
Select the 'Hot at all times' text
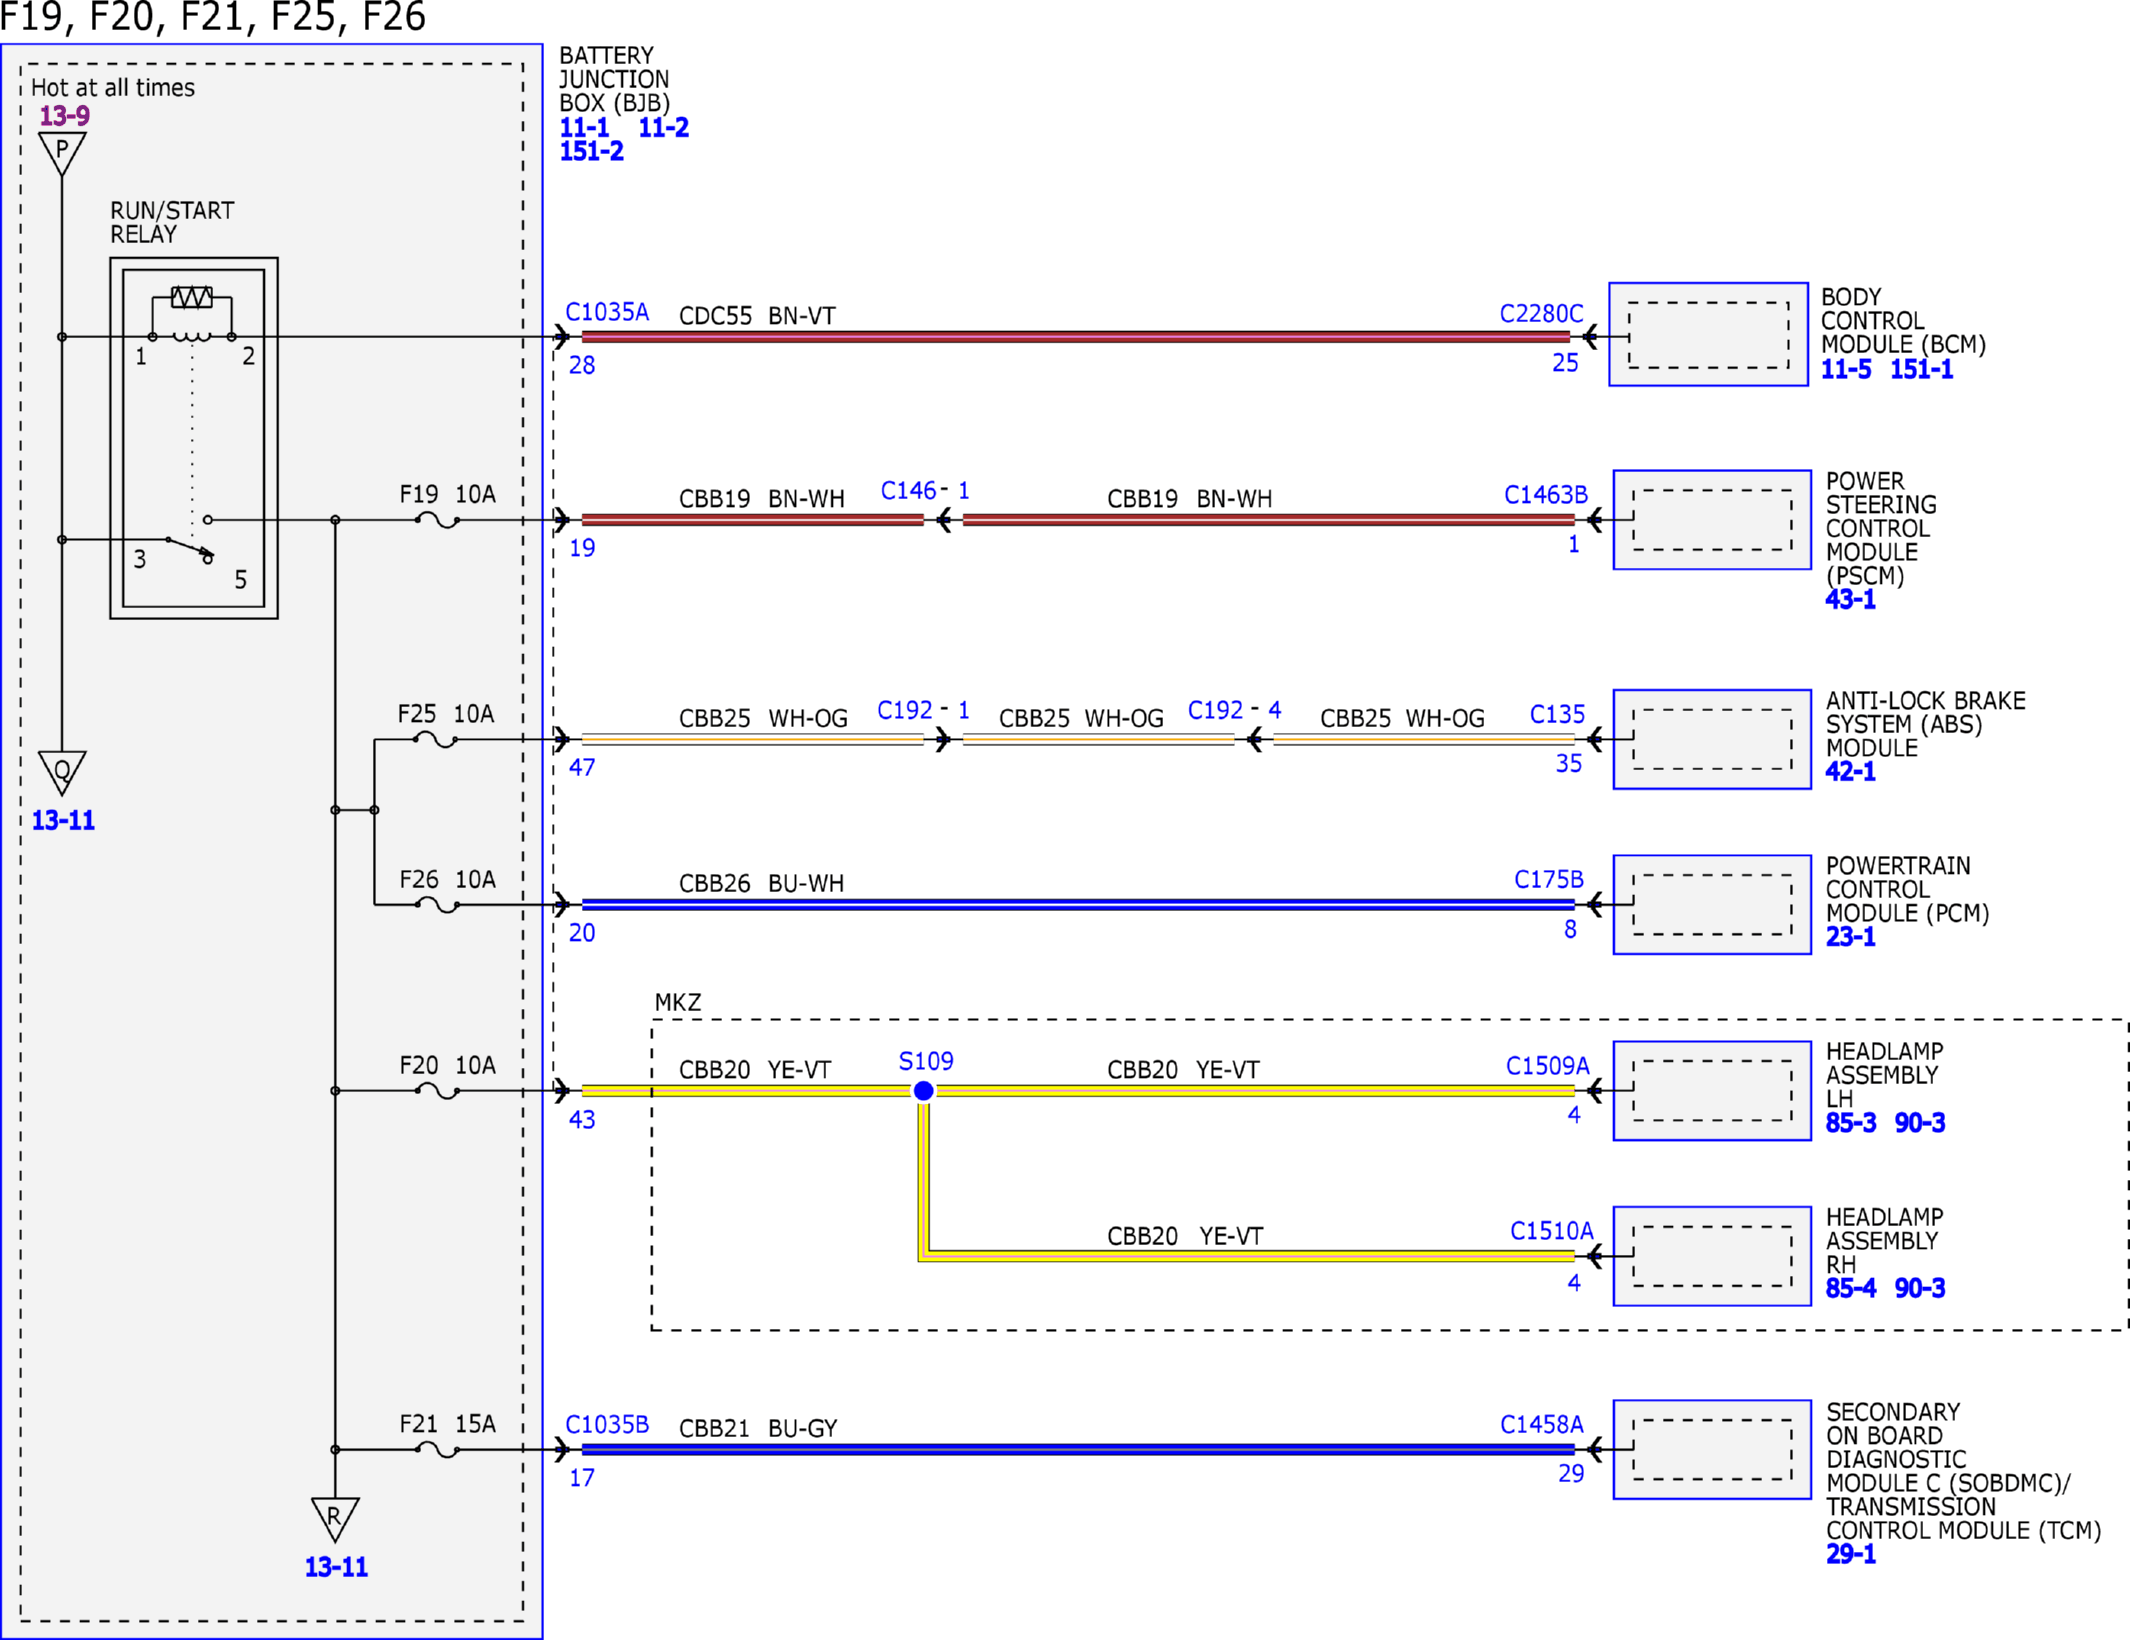(113, 88)
